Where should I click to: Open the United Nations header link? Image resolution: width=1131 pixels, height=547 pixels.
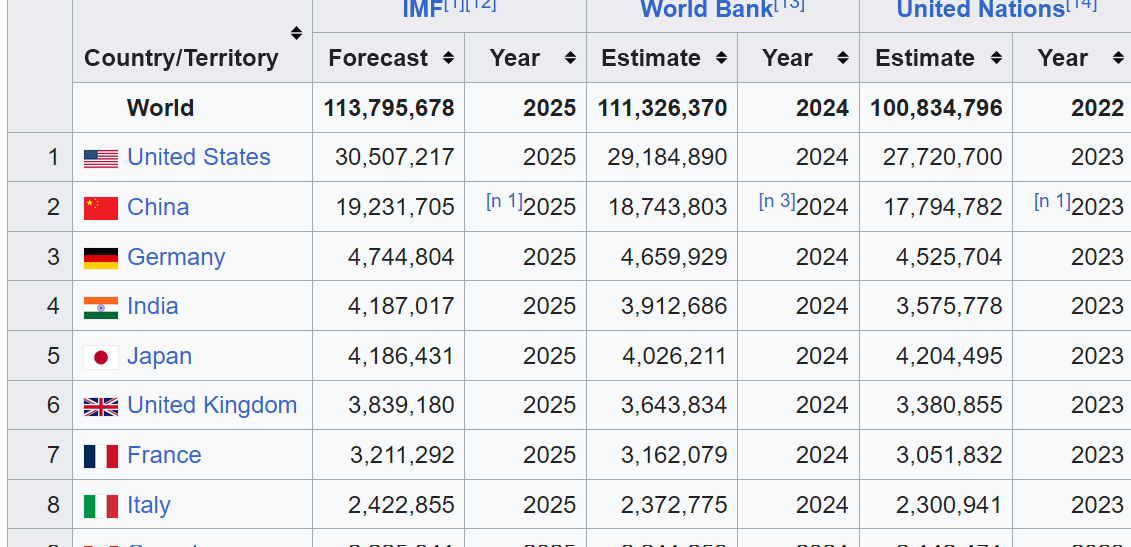[980, 9]
